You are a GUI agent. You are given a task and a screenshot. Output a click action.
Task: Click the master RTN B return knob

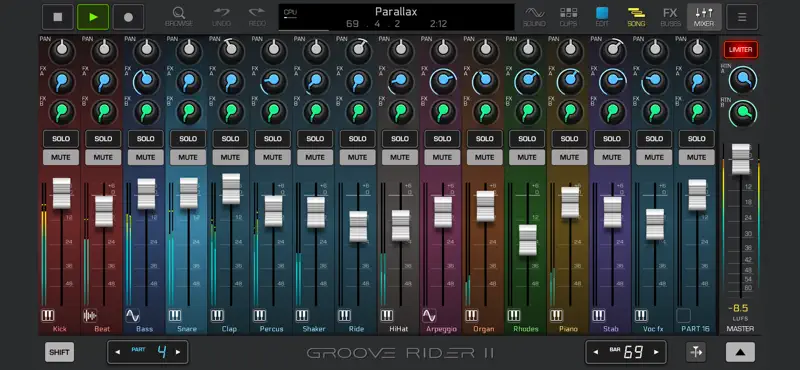coord(743,114)
